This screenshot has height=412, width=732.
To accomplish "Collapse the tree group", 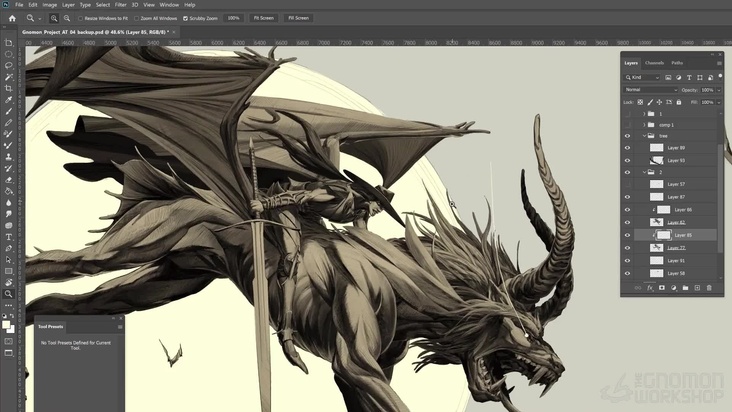I will pyautogui.click(x=644, y=136).
